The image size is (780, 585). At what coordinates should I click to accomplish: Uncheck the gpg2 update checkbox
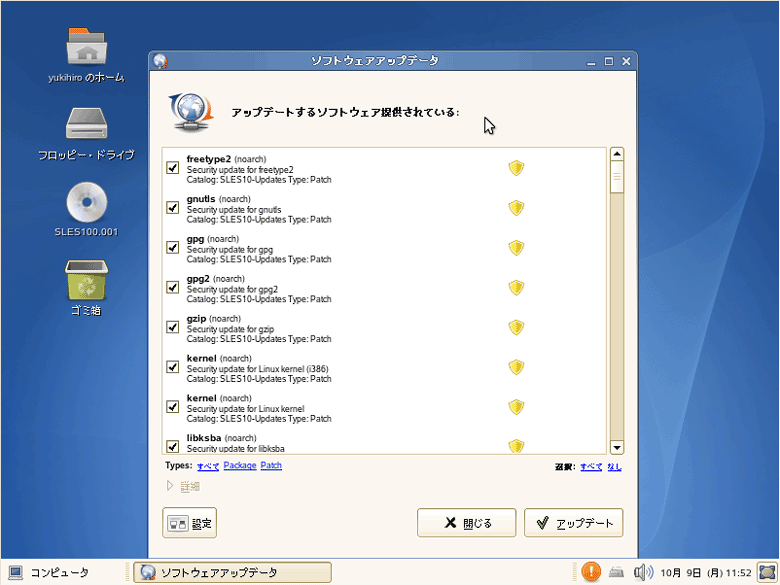point(173,288)
